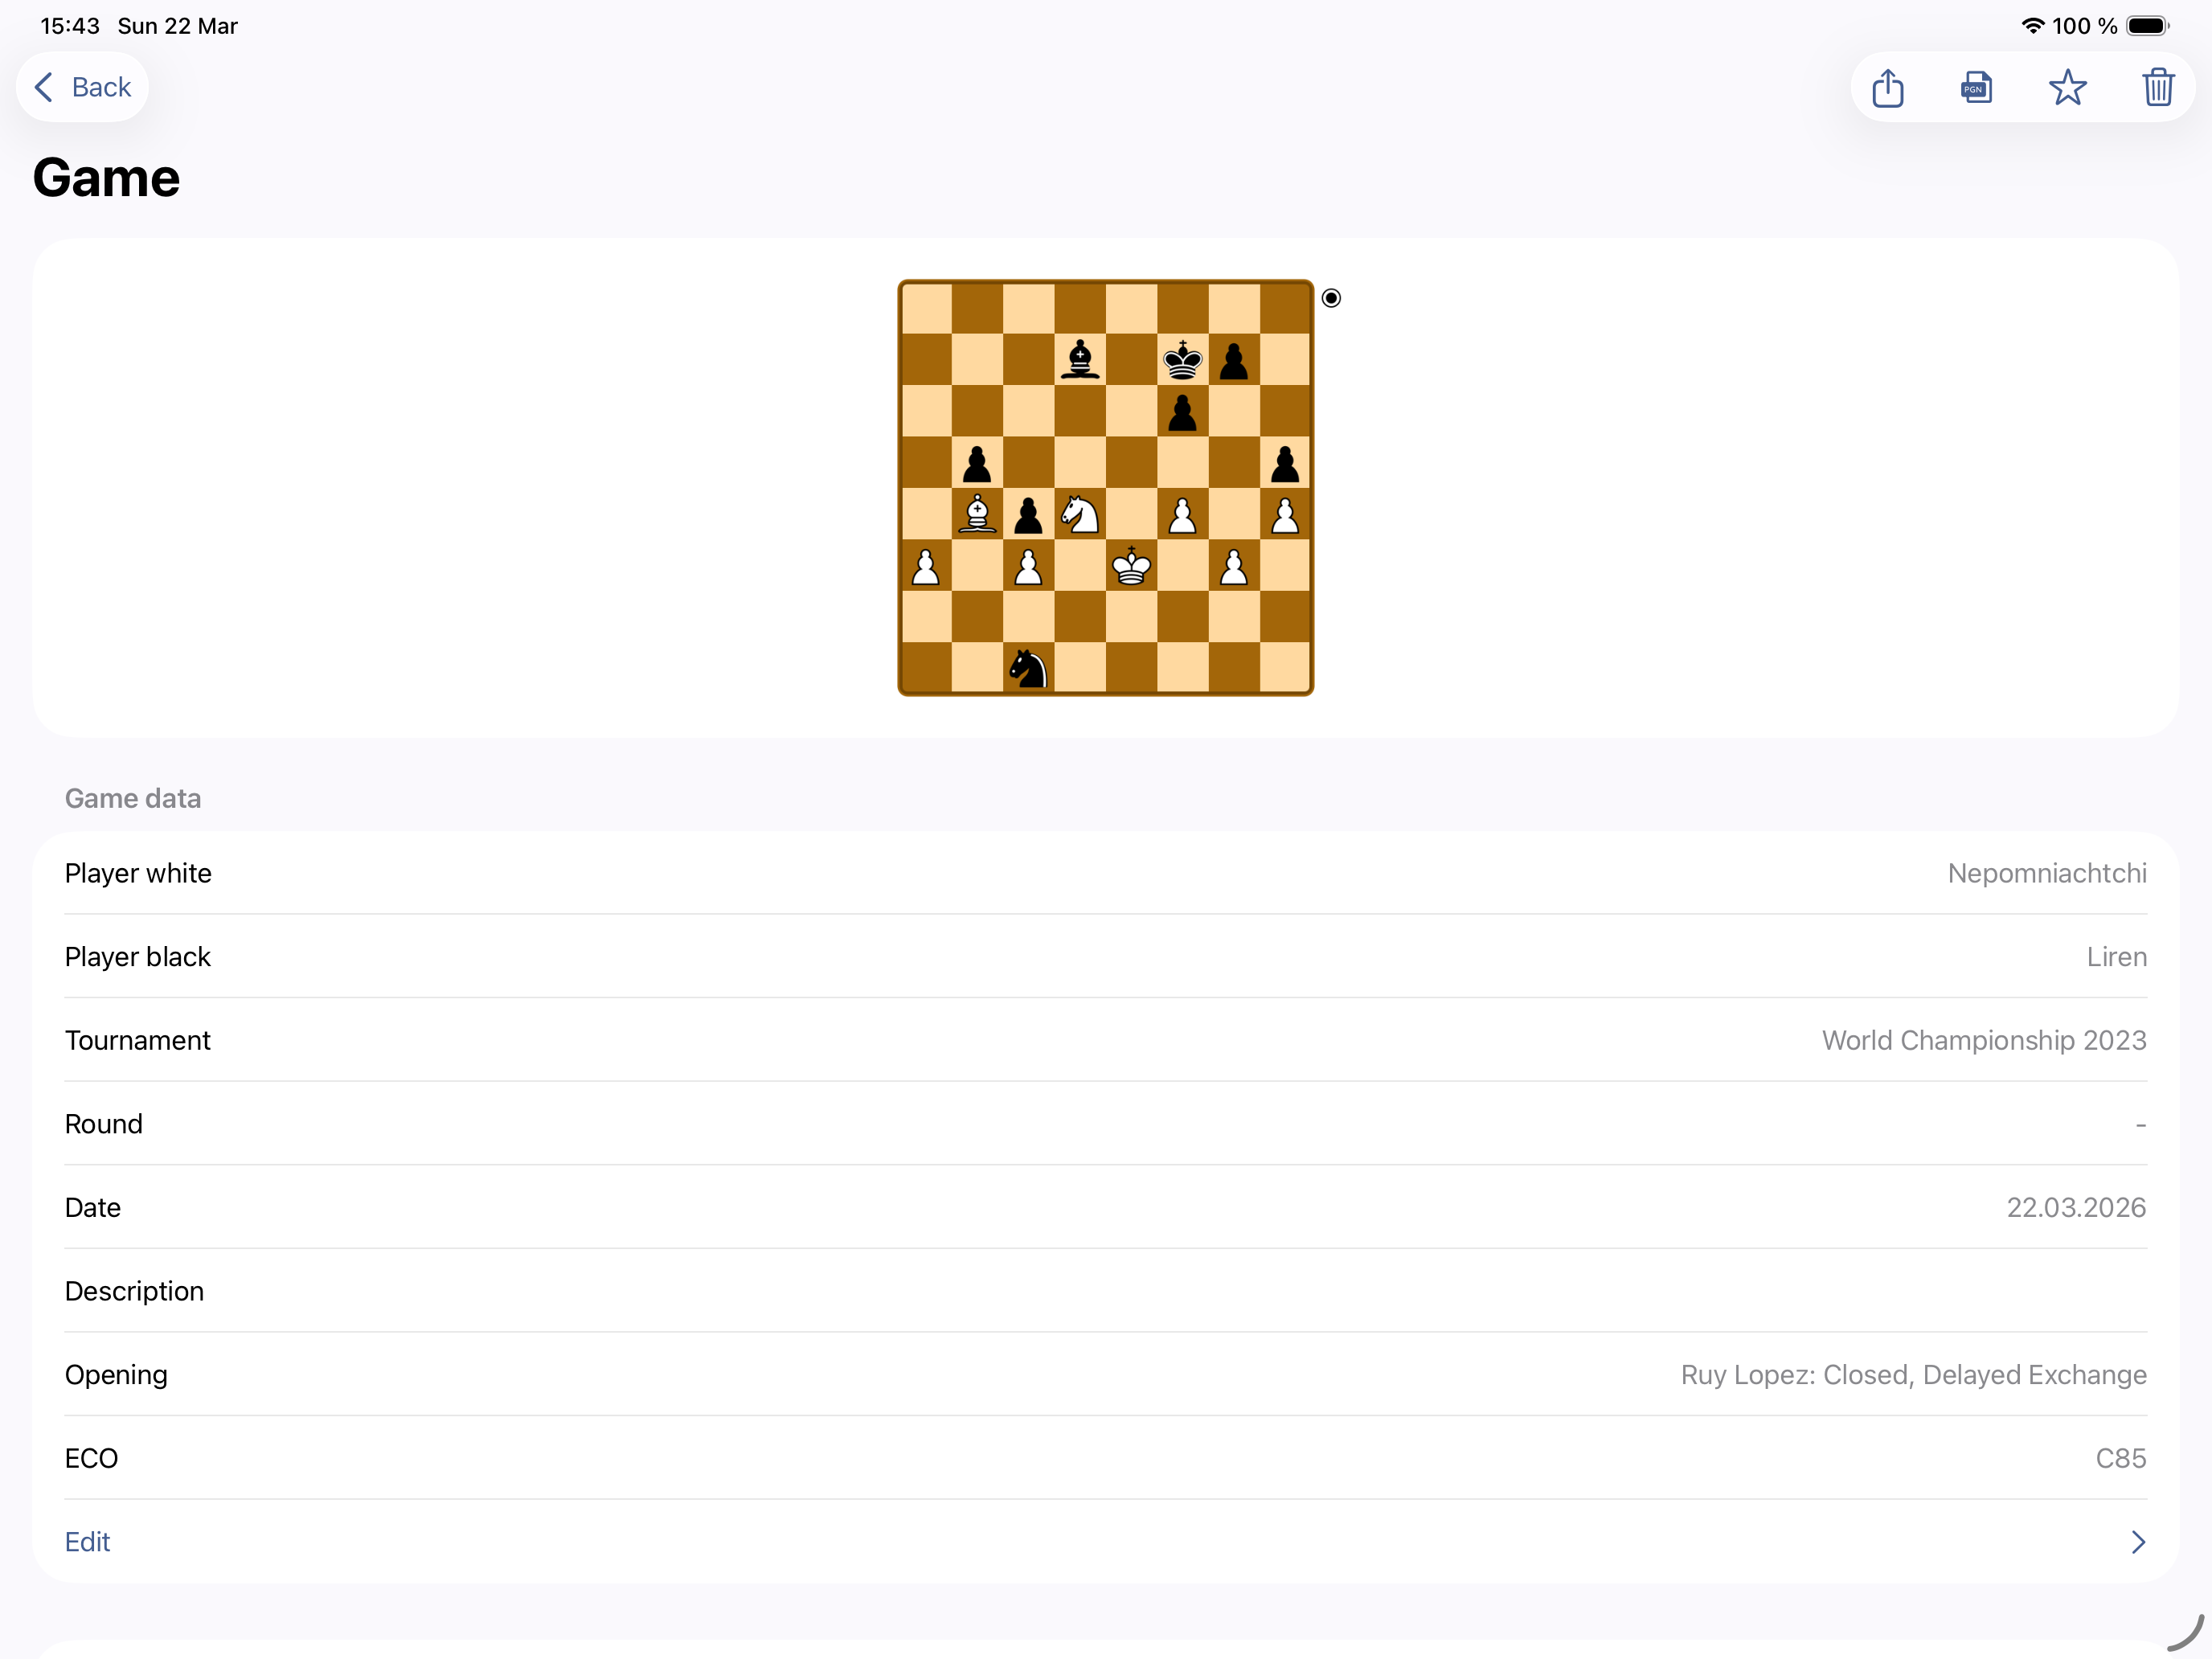
Task: Tap the Back button
Action: [x=82, y=87]
